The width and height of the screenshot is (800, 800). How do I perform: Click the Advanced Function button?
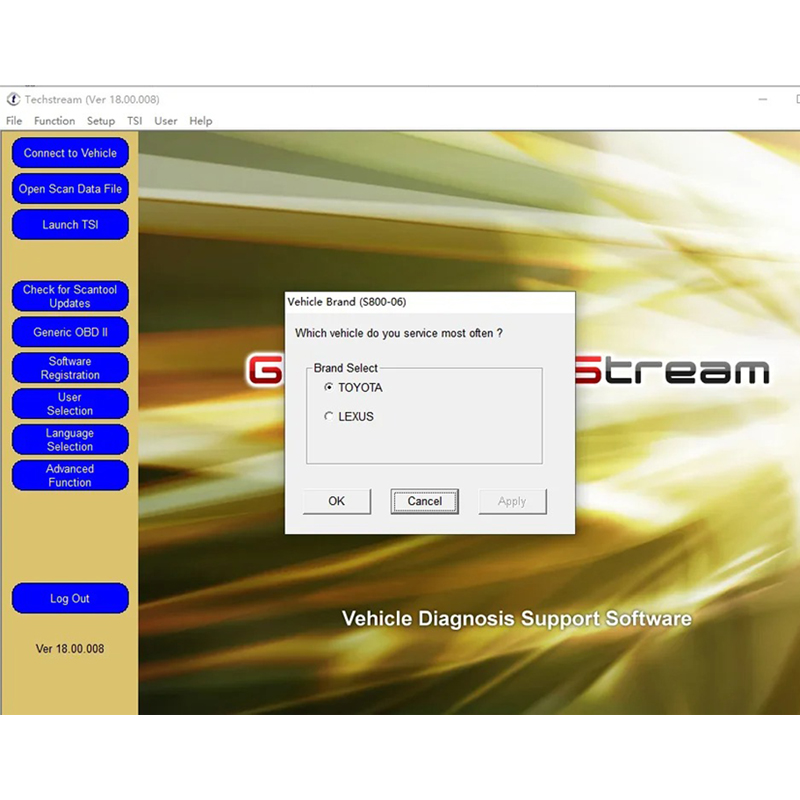[x=70, y=476]
